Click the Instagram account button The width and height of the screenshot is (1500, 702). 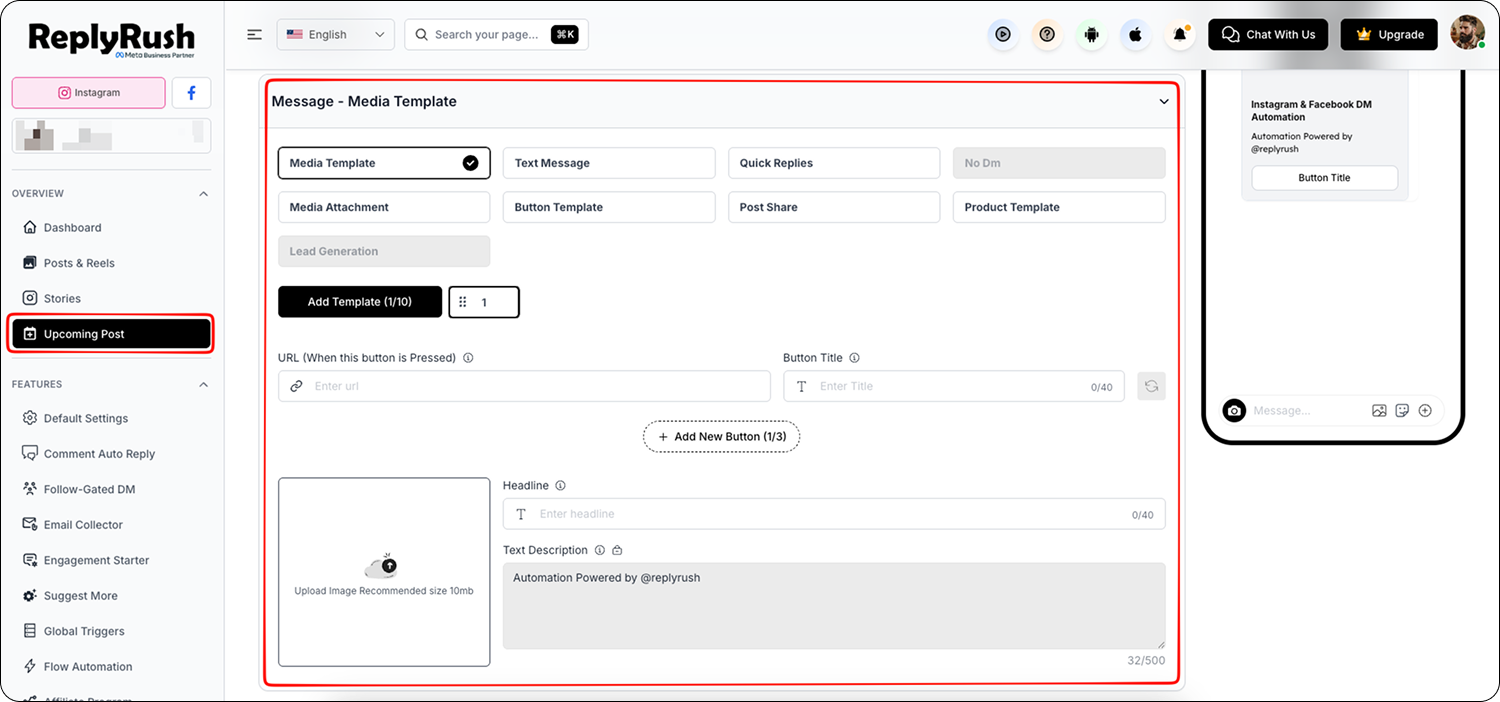click(x=89, y=93)
